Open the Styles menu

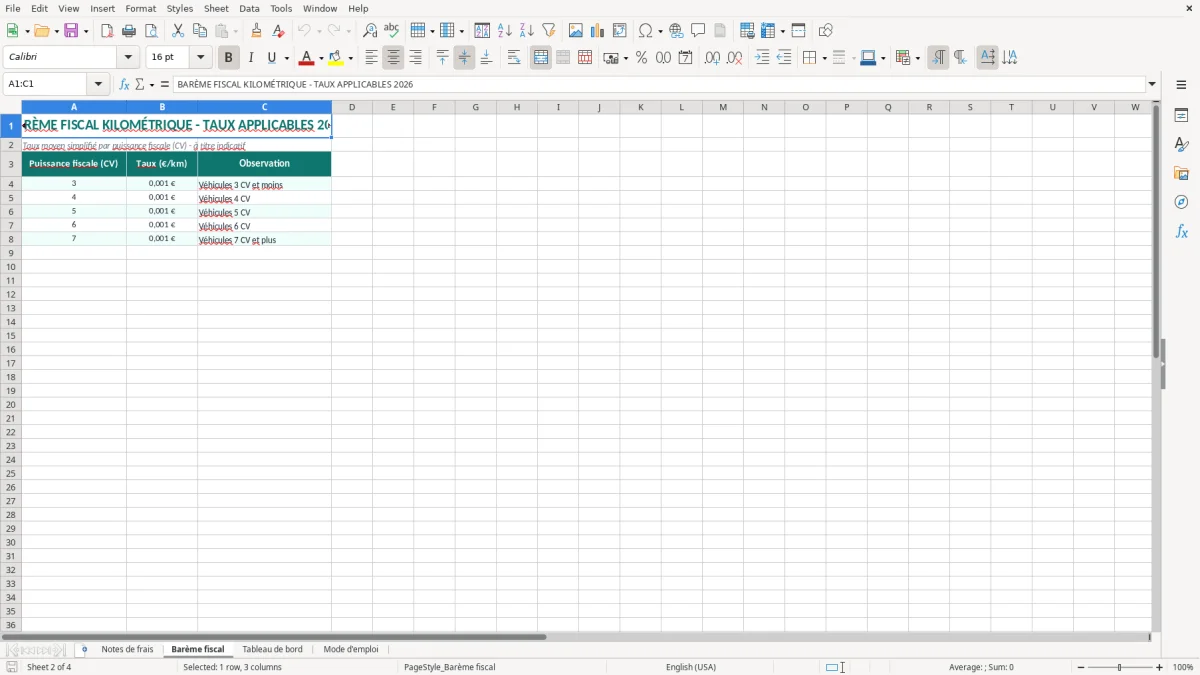pyautogui.click(x=180, y=8)
